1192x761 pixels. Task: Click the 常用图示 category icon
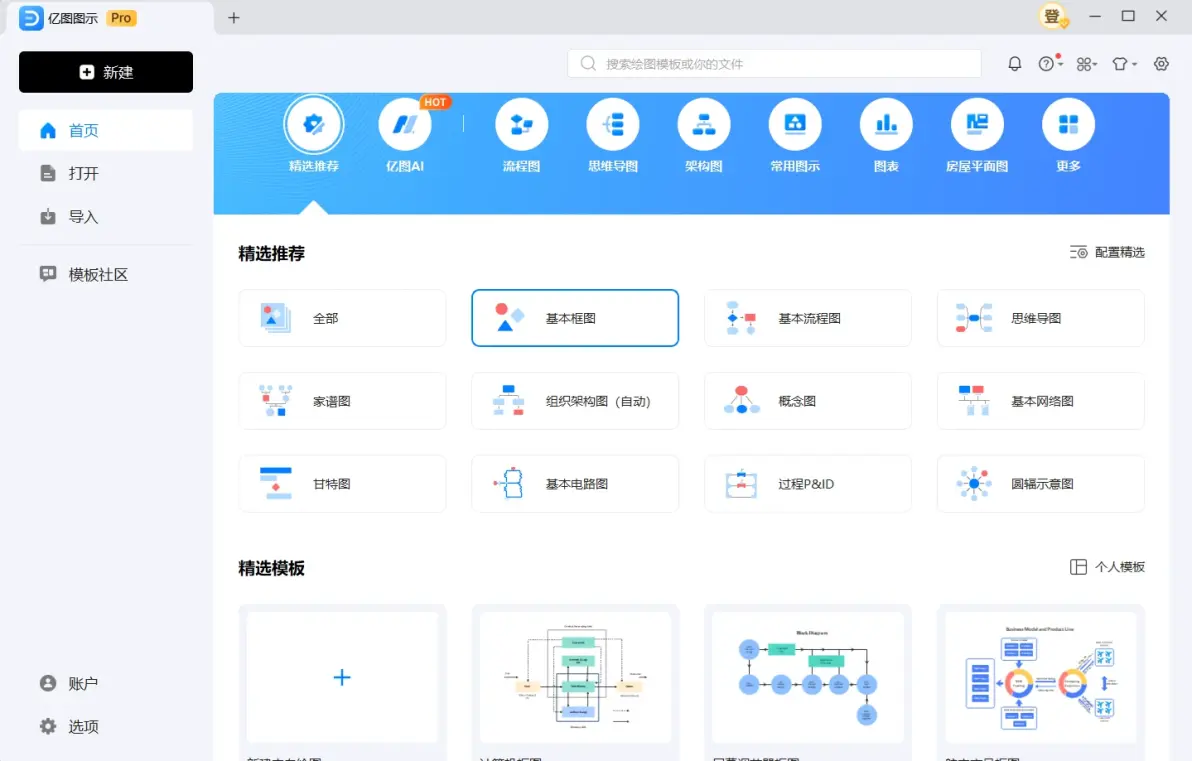(795, 125)
